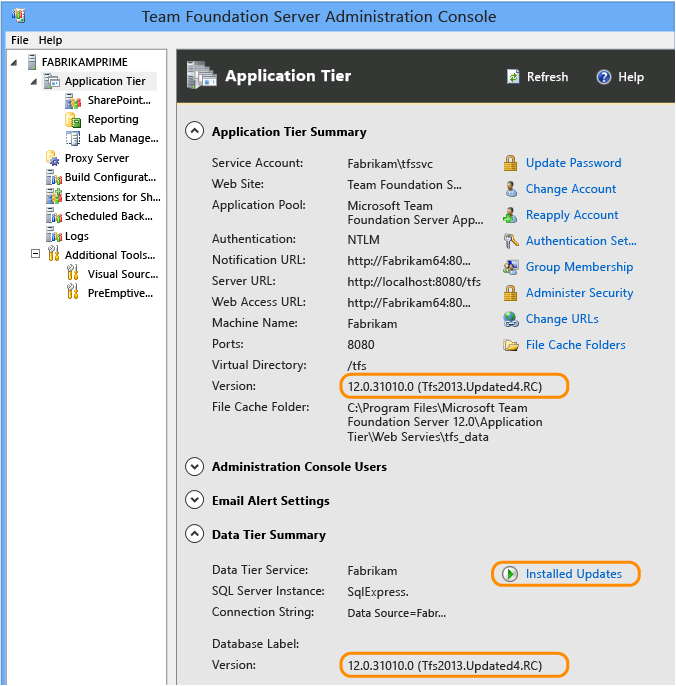Click the Update Password lock icon

click(510, 163)
